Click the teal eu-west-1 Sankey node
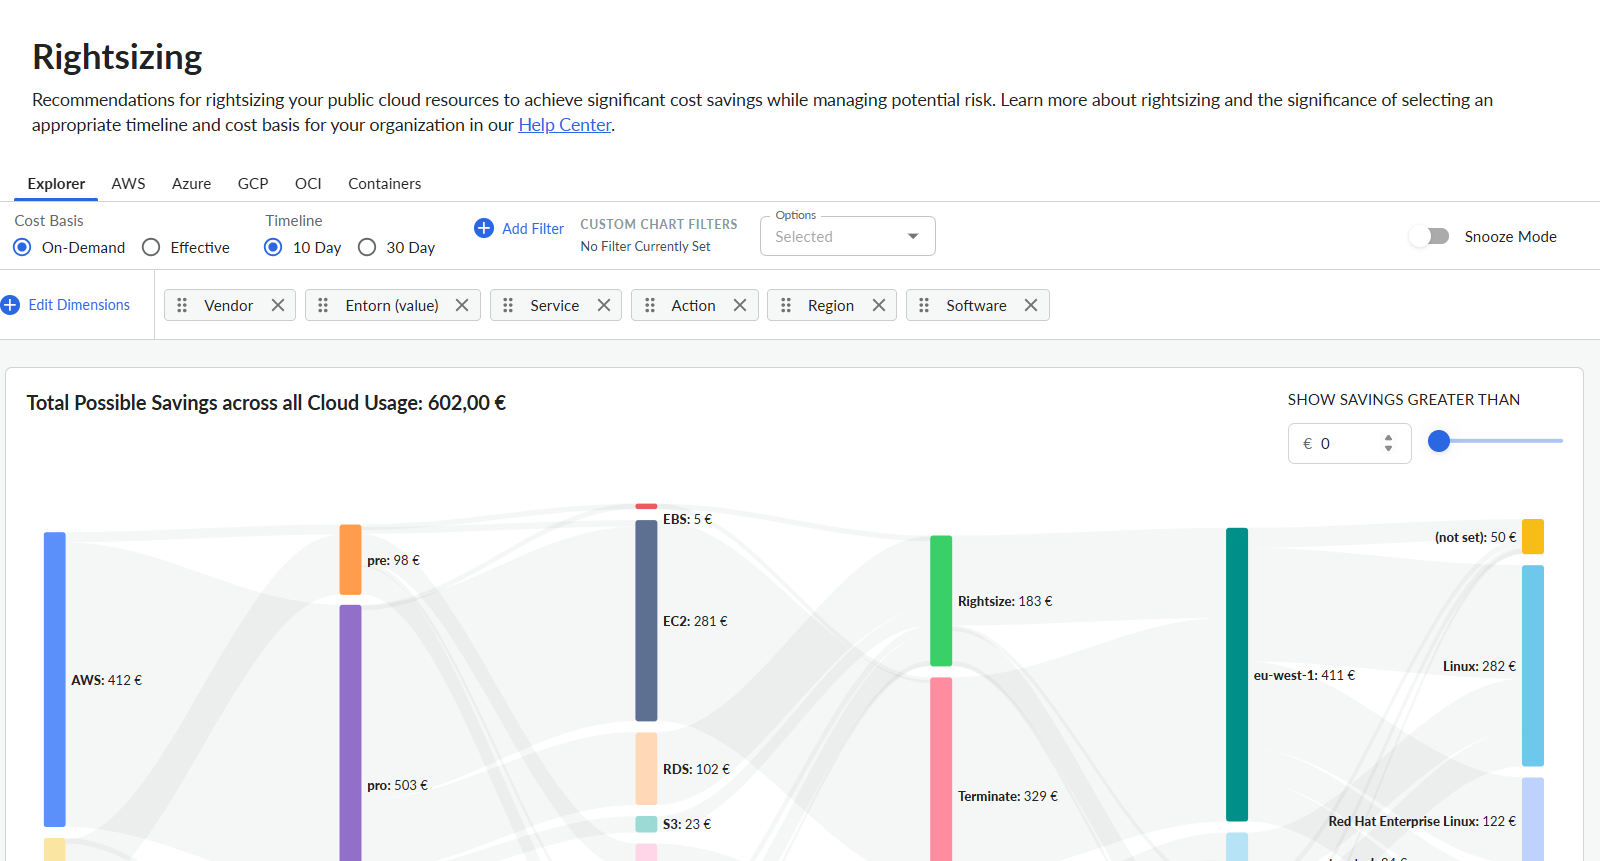The height and width of the screenshot is (861, 1600). [1237, 674]
